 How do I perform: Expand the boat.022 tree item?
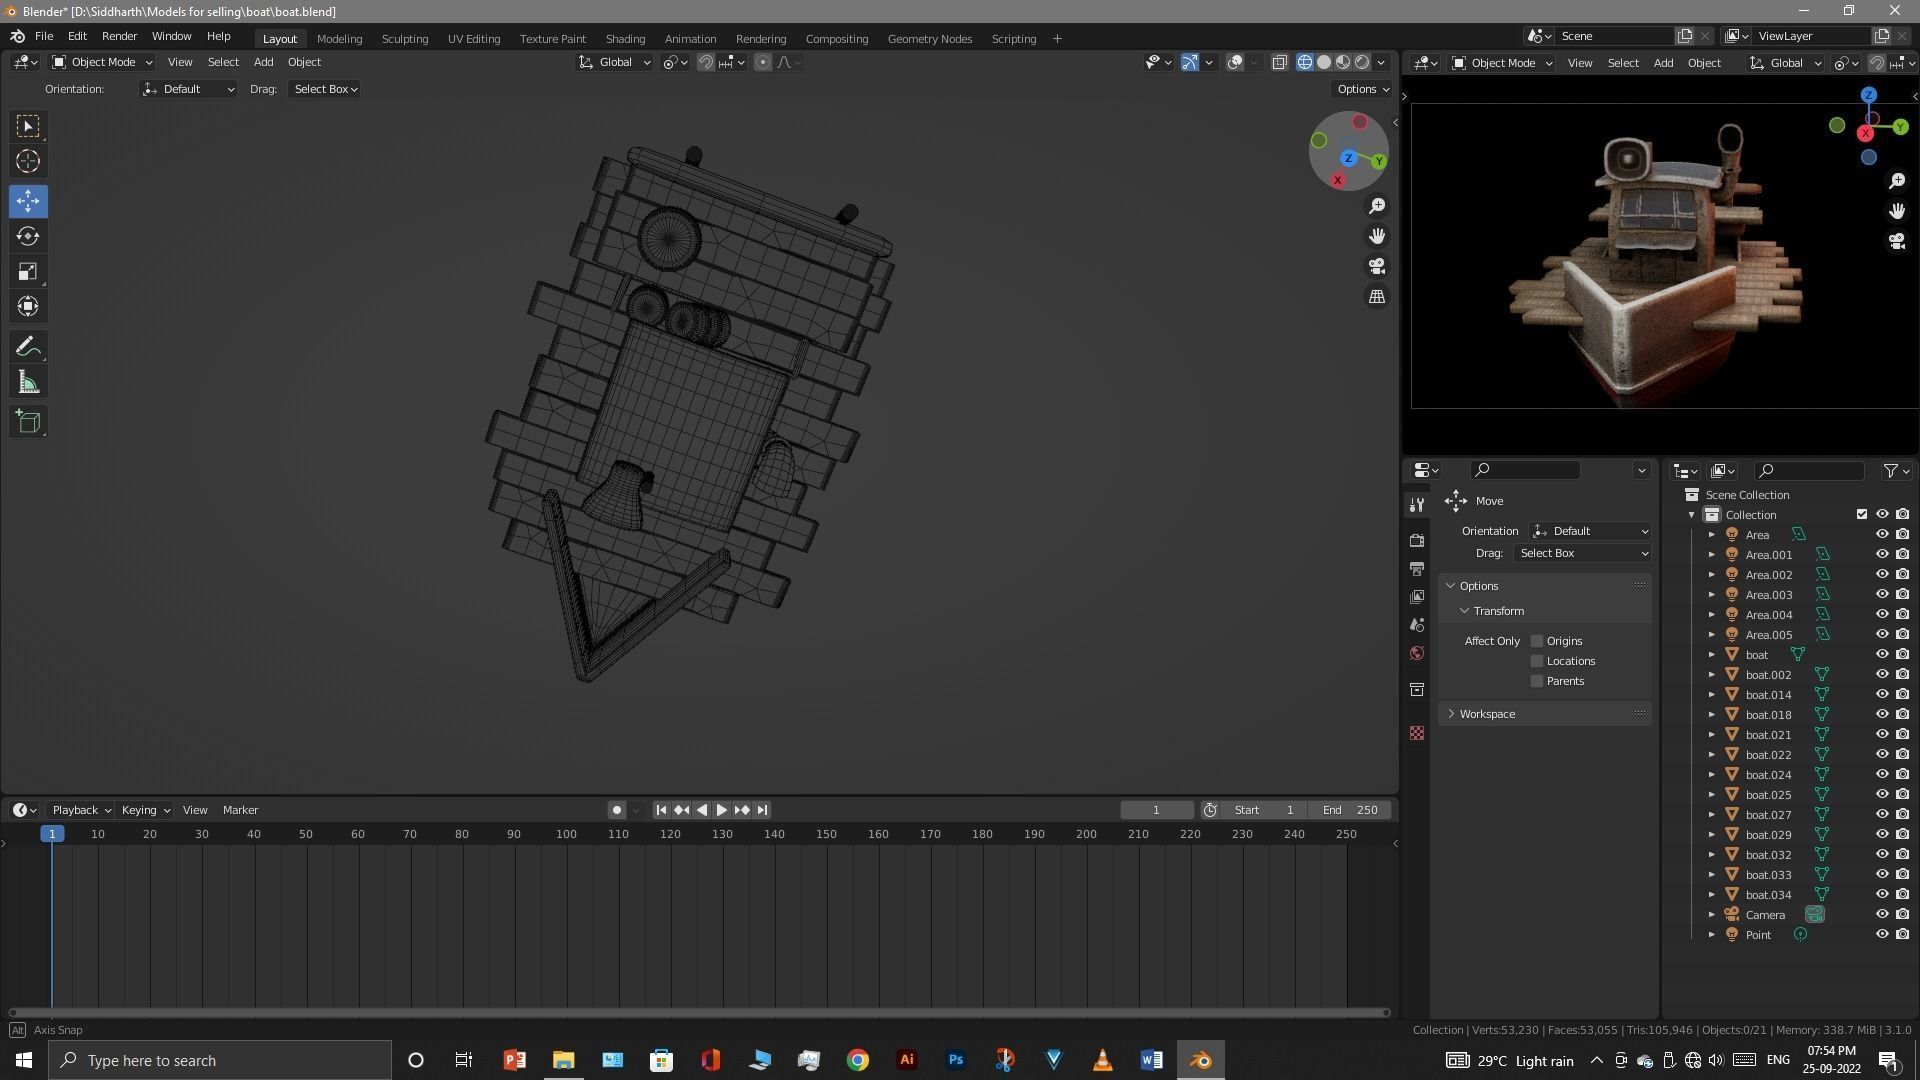(1711, 755)
